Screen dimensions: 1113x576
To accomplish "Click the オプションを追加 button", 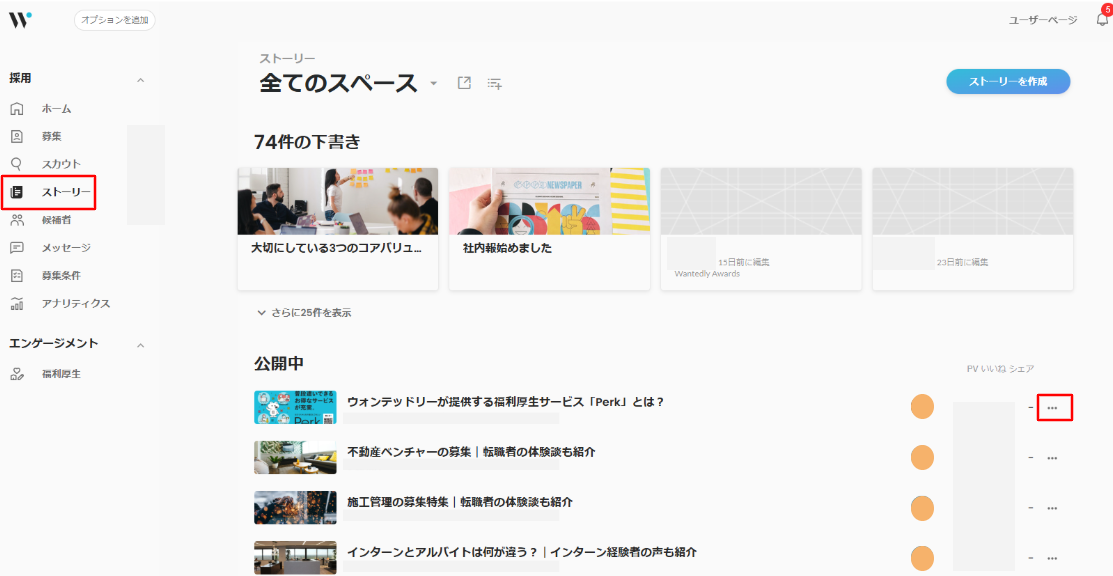I will pos(115,20).
